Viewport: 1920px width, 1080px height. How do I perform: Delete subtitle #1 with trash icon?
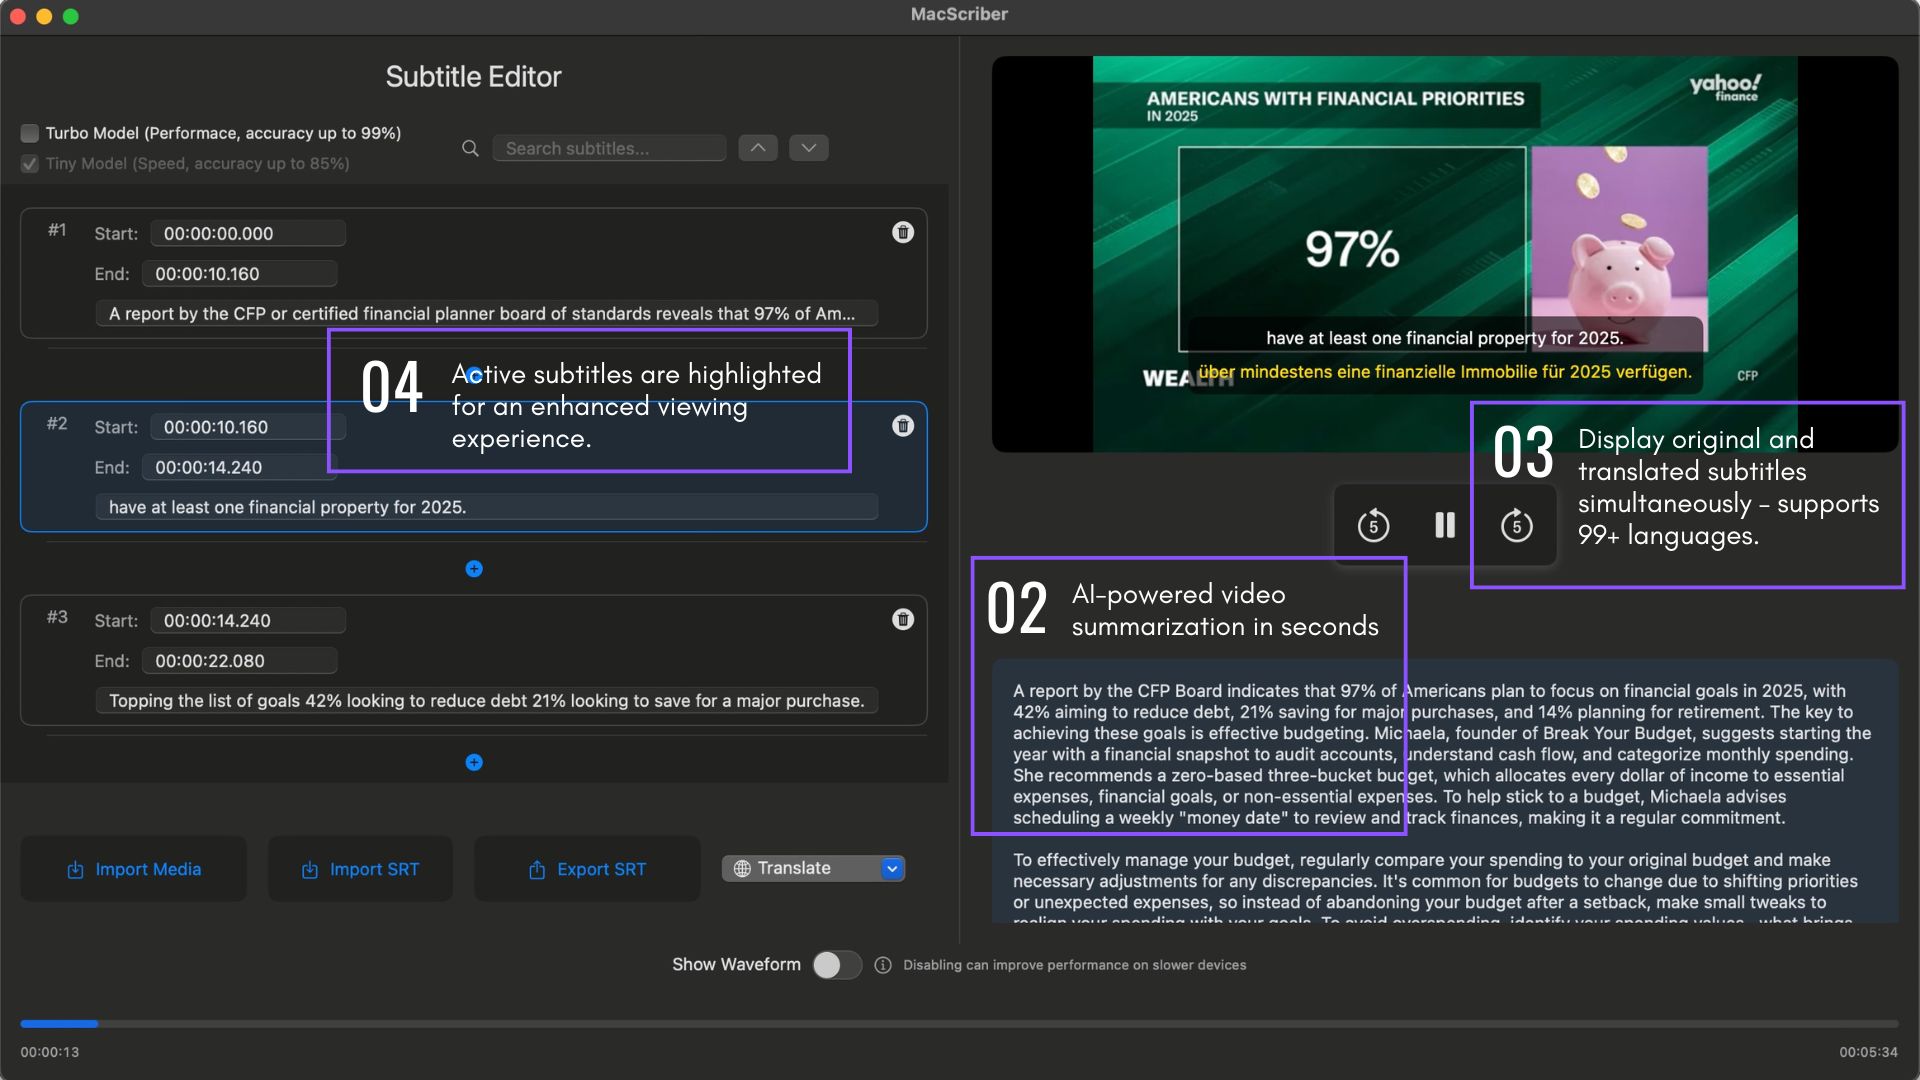(902, 232)
